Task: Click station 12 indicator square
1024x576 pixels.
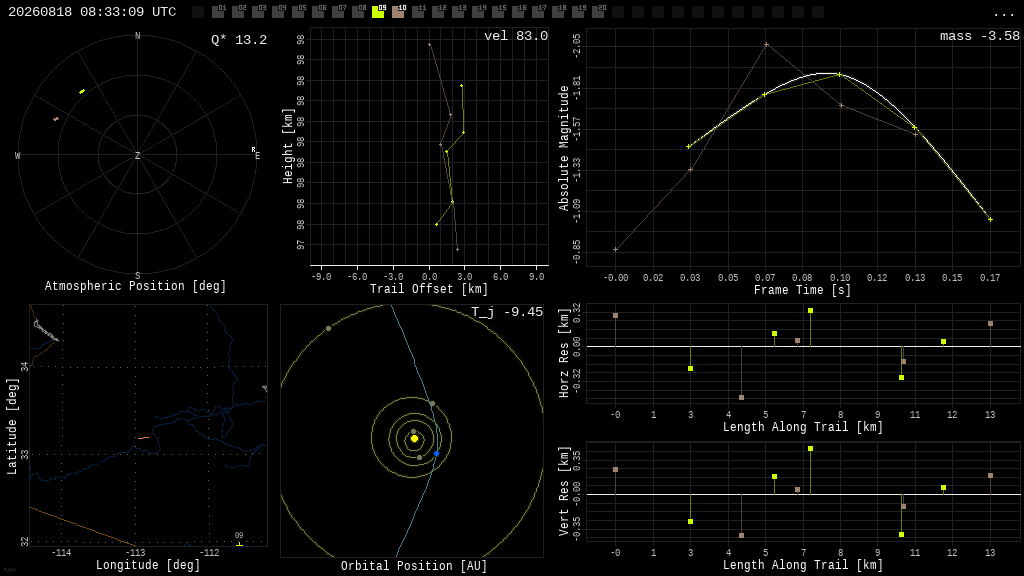Action: pos(438,12)
